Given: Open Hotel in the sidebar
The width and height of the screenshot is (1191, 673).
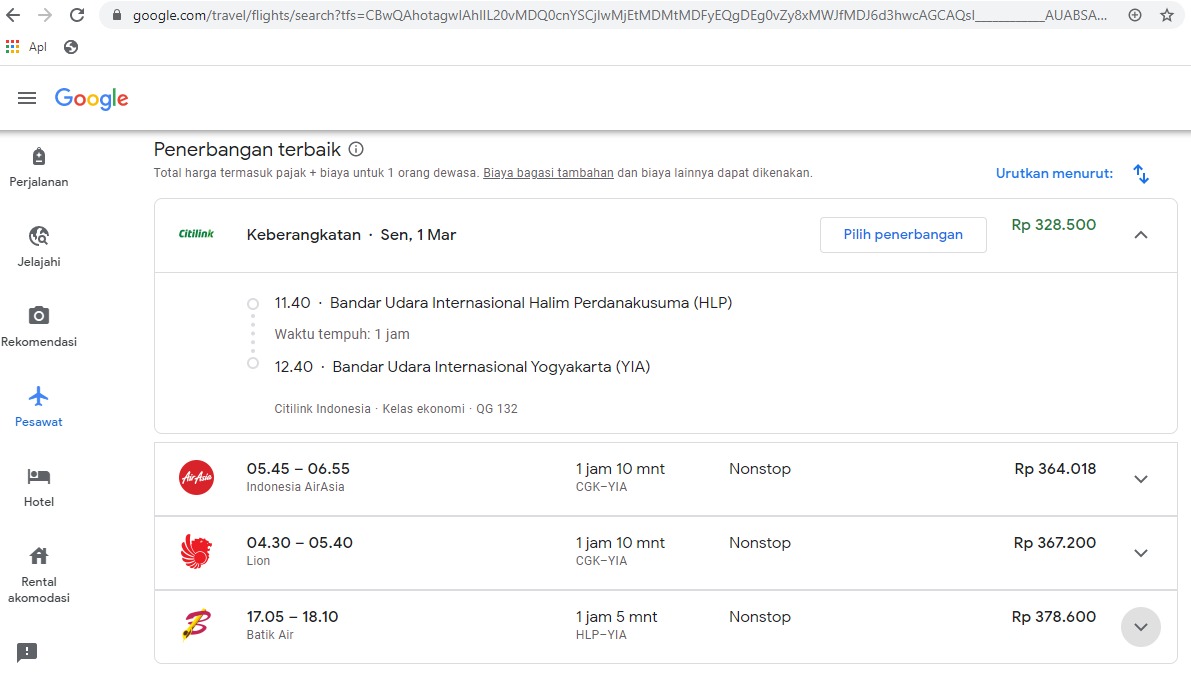Looking at the screenshot, I should 39,487.
